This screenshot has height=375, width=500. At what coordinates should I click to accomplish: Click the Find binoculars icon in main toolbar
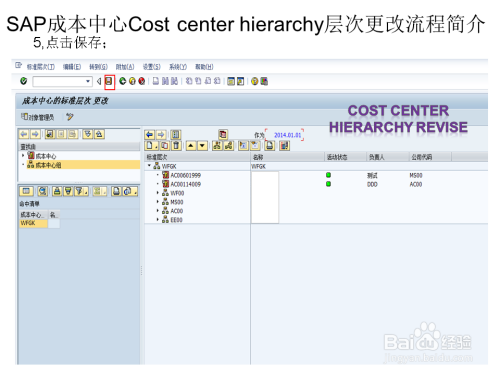(165, 81)
